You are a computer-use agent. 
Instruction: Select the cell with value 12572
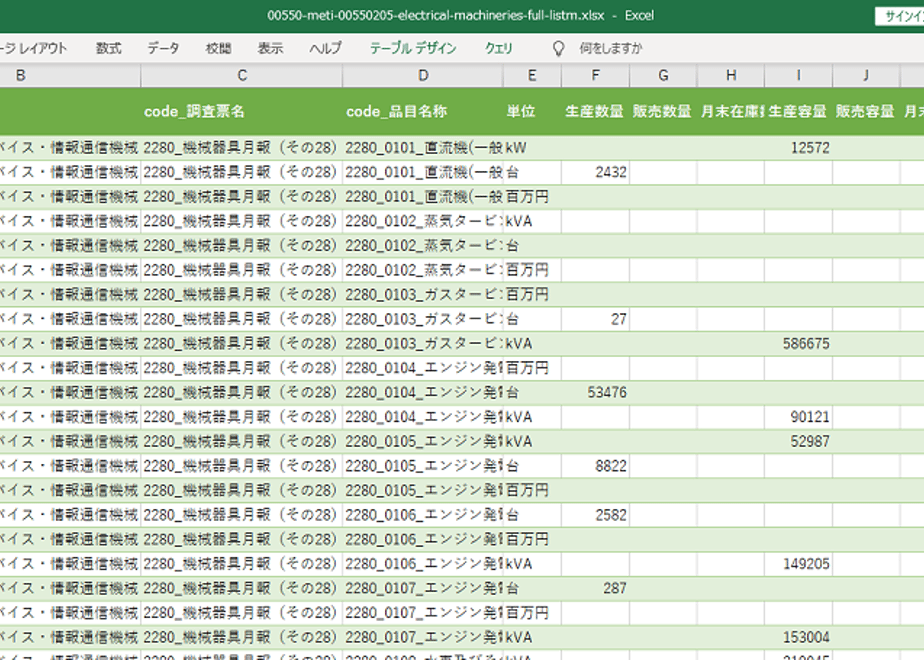[798, 148]
